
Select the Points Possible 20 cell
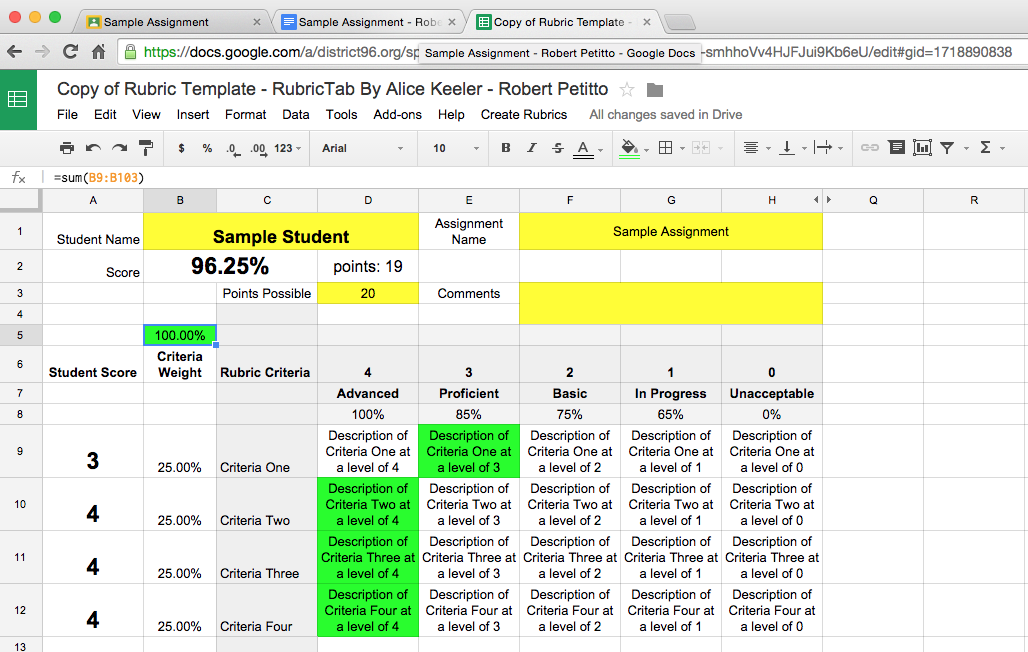[368, 293]
